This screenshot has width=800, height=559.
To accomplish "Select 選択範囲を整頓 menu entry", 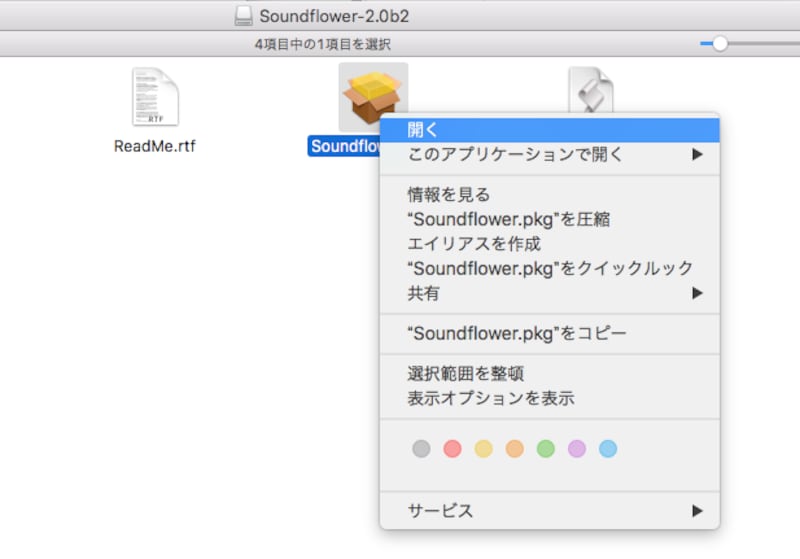I will pos(549,373).
